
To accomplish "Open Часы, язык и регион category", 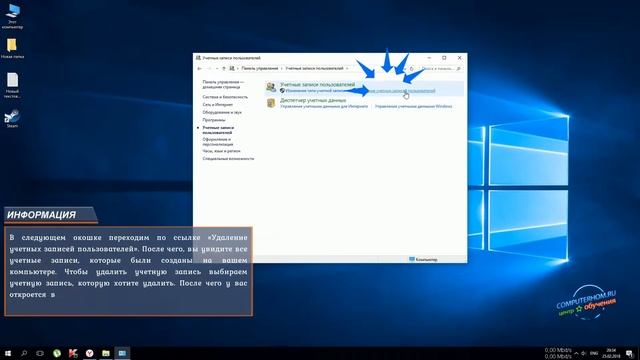I will pyautogui.click(x=221, y=151).
